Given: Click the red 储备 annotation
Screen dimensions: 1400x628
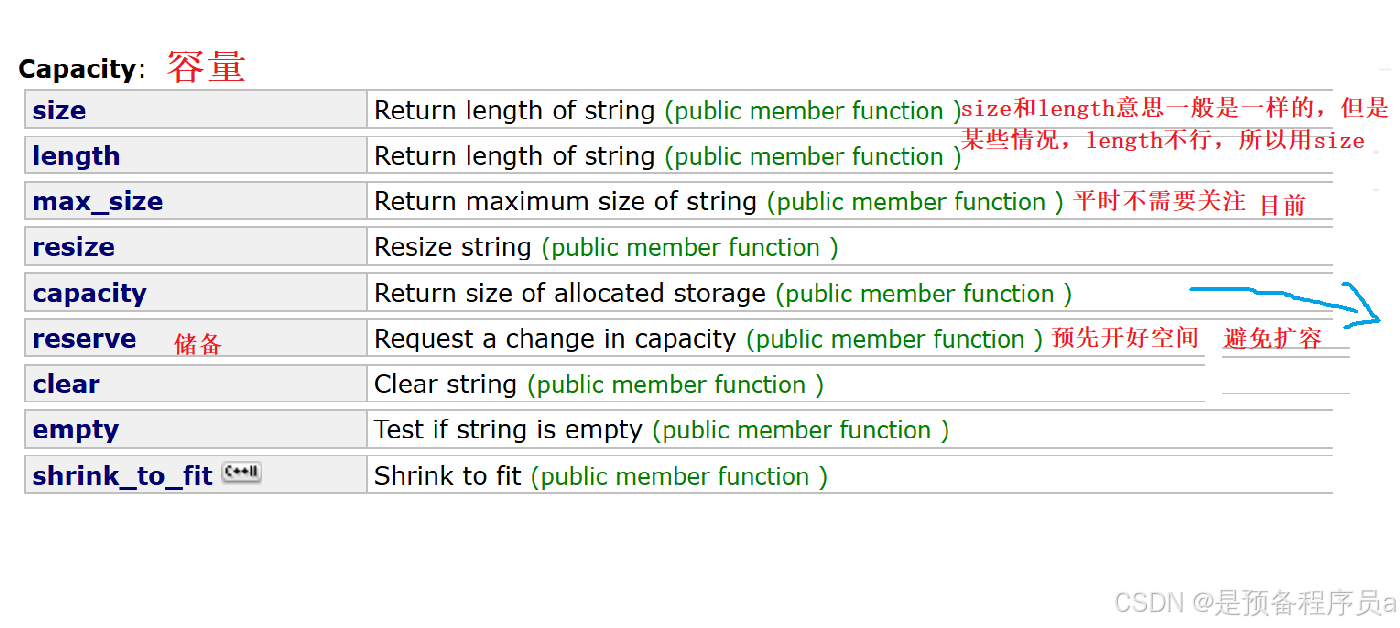Looking at the screenshot, I should point(198,345).
